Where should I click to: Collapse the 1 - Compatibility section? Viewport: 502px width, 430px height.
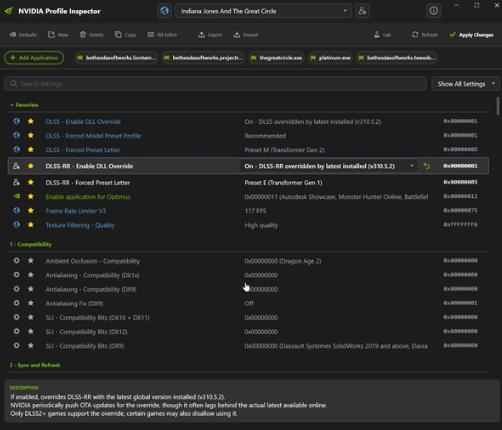point(31,244)
